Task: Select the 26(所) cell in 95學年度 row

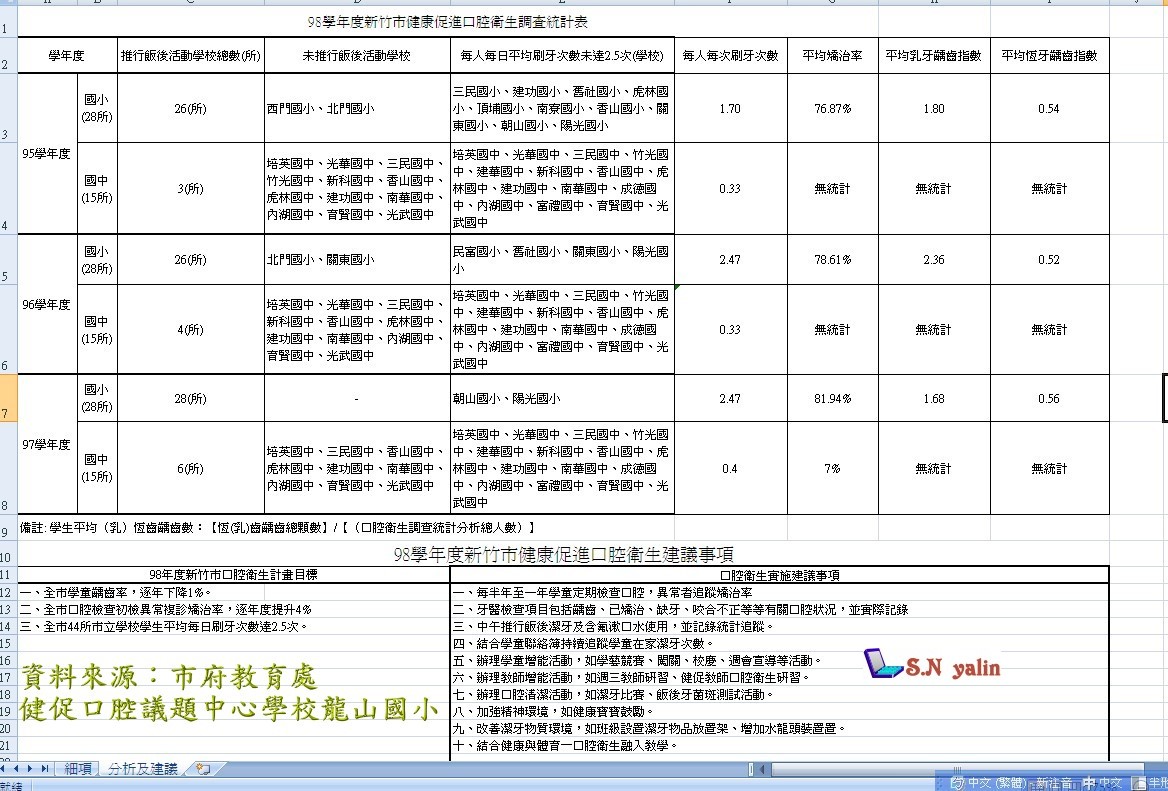Action: (191, 109)
